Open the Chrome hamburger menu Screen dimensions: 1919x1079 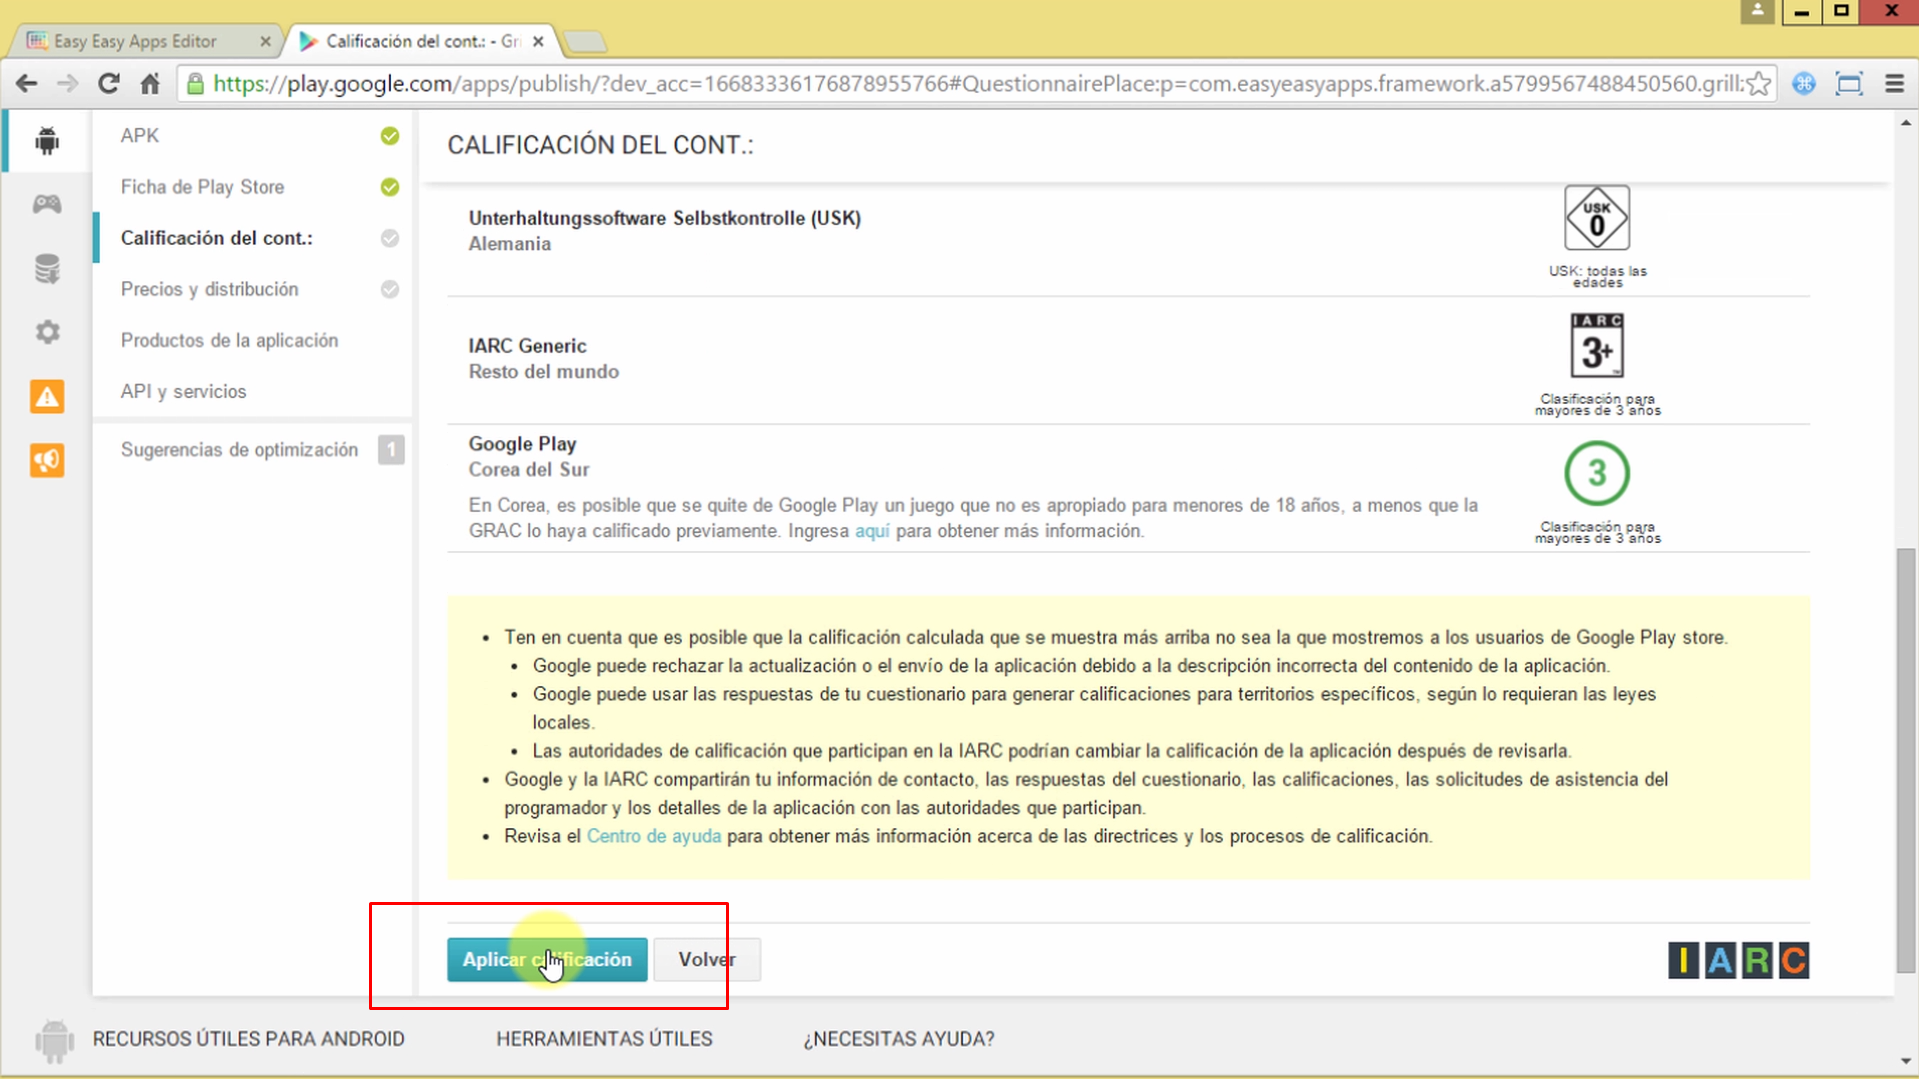1893,84
